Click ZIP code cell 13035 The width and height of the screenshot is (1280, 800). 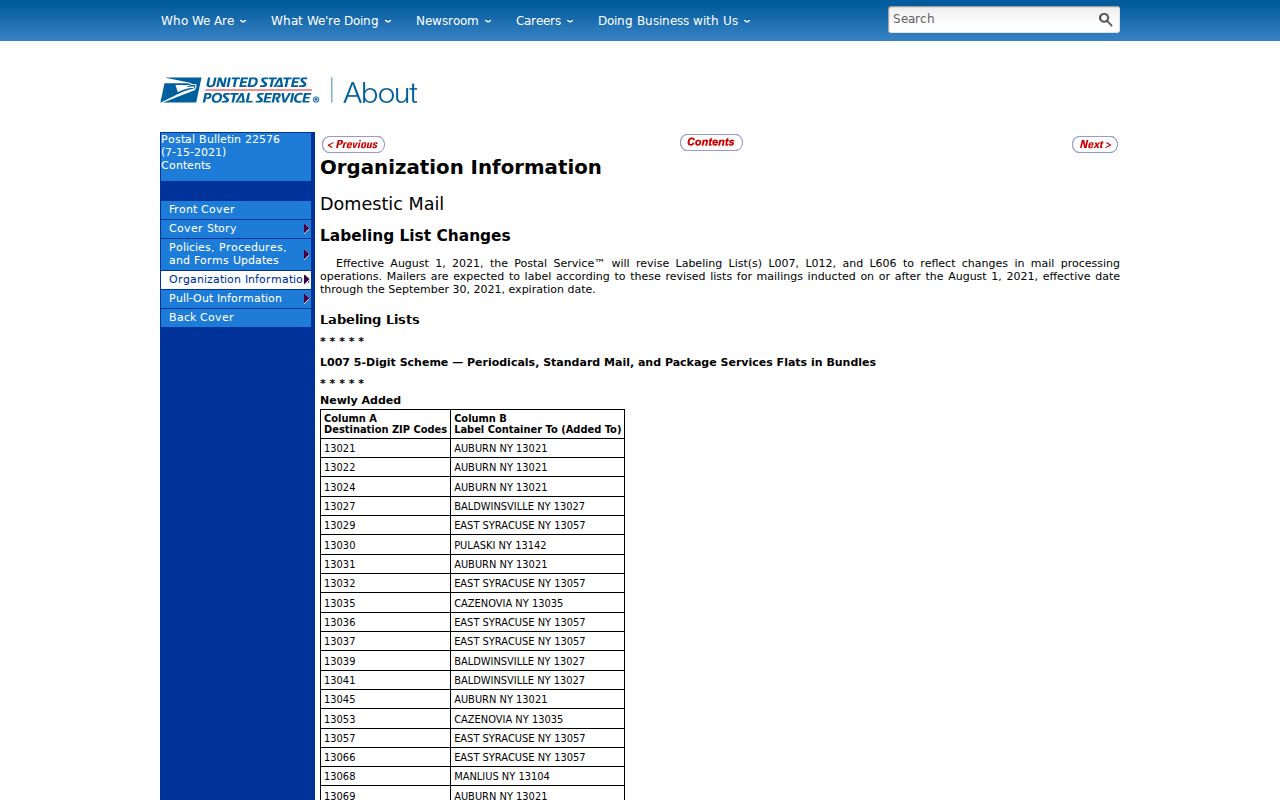(386, 603)
